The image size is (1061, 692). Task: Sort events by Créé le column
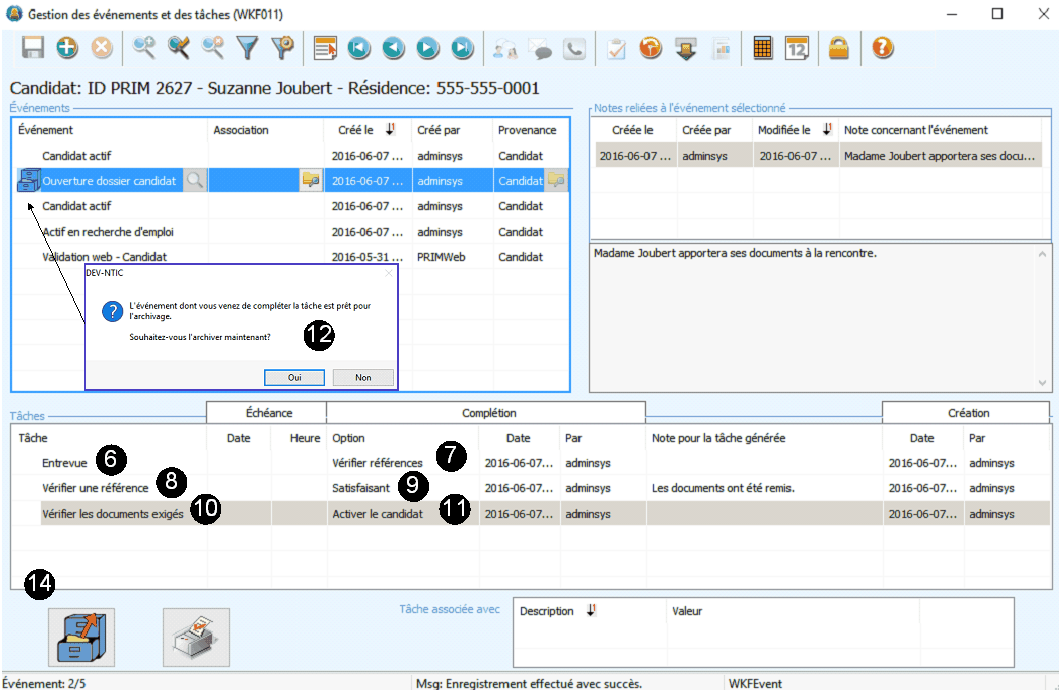[356, 130]
